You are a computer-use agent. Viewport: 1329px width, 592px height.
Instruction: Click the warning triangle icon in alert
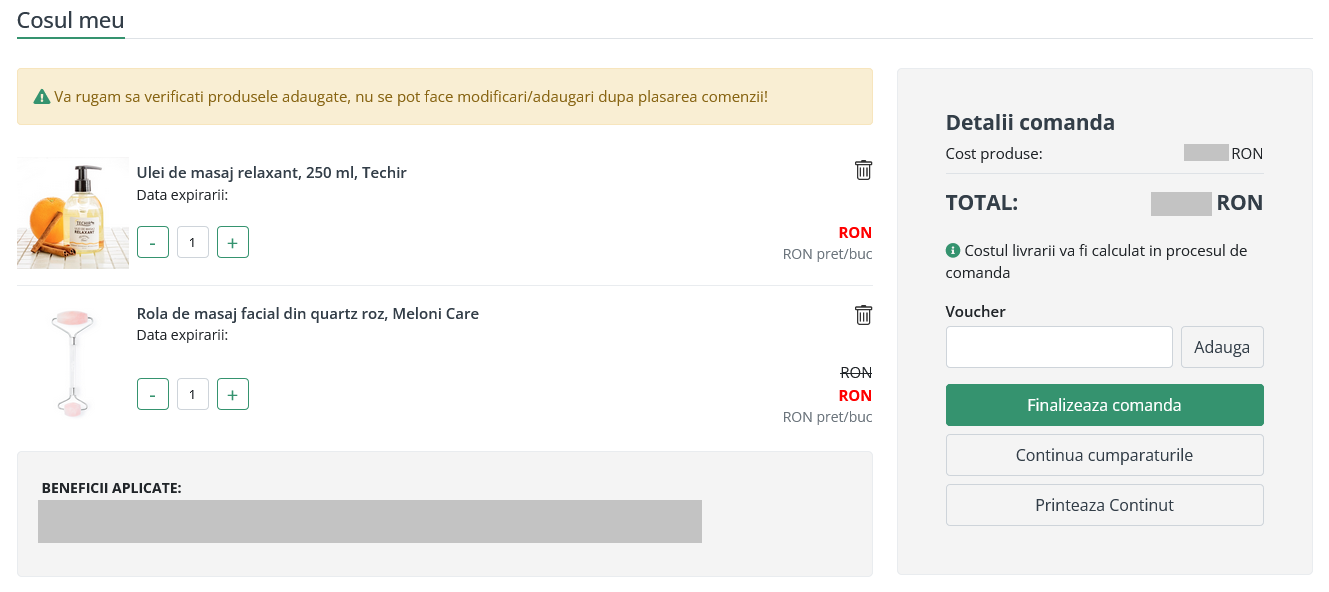tap(42, 97)
